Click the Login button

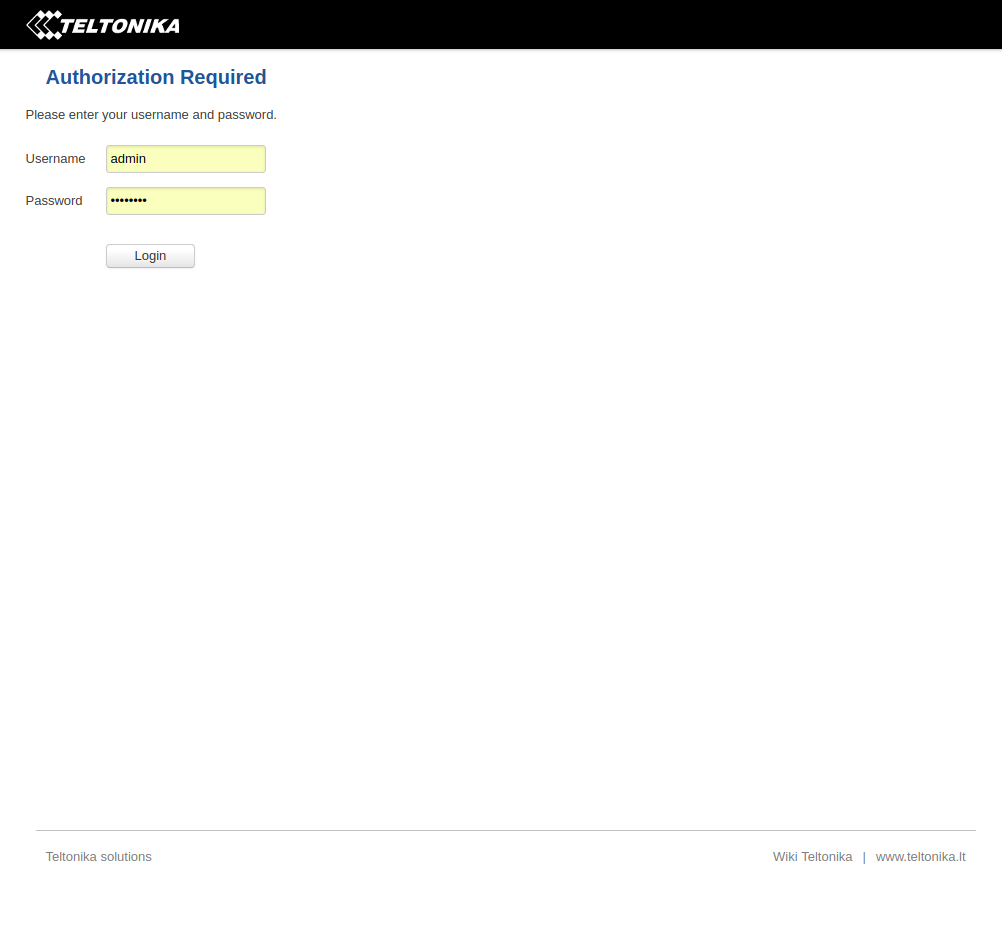tap(150, 256)
